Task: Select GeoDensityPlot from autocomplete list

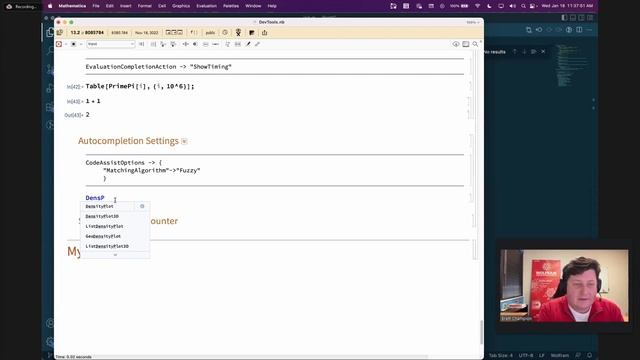Action: point(103,236)
